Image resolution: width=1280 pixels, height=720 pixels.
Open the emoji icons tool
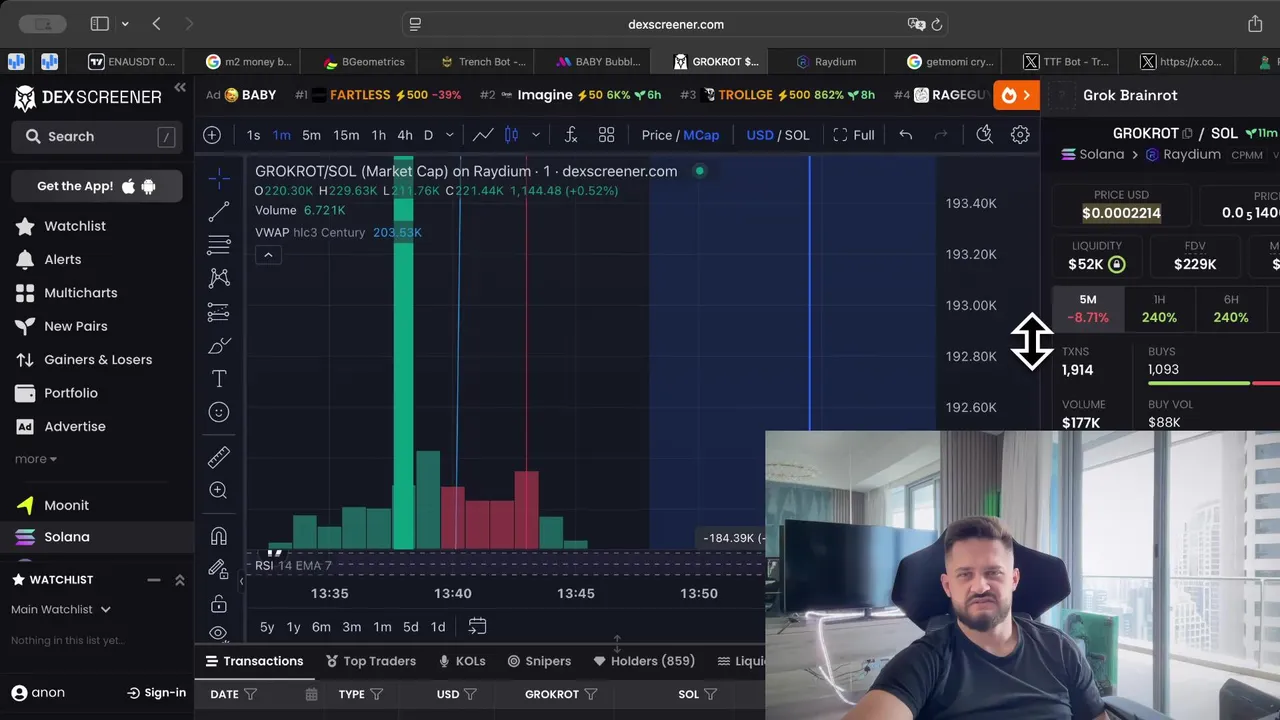point(219,412)
